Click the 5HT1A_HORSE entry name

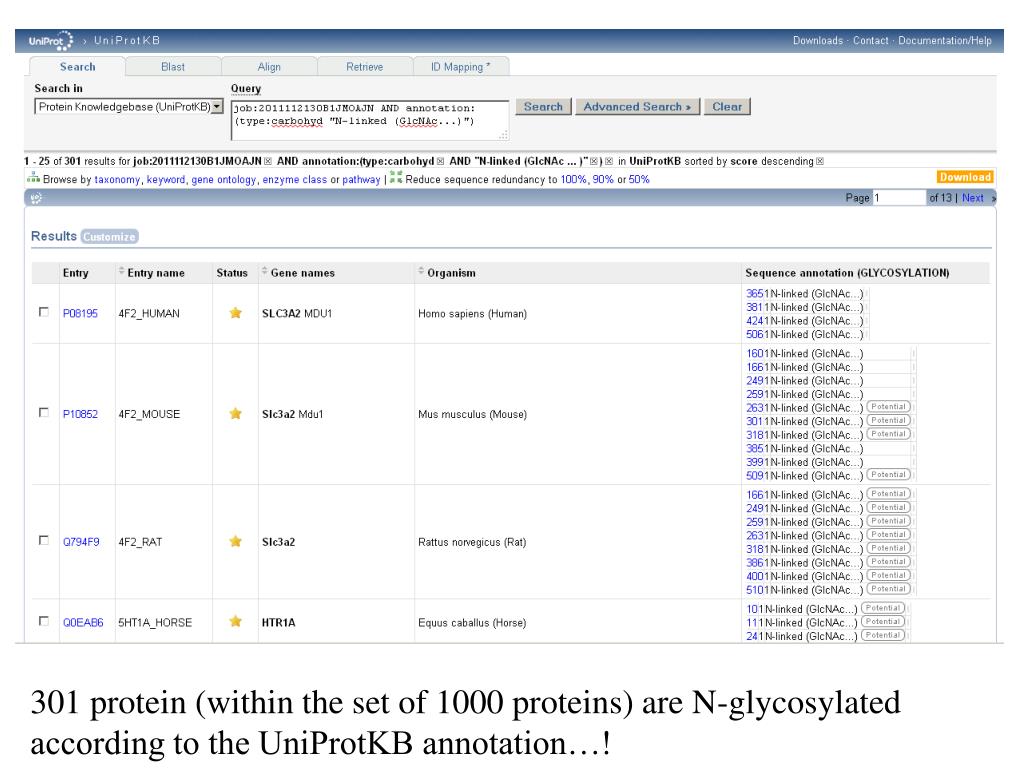(155, 622)
